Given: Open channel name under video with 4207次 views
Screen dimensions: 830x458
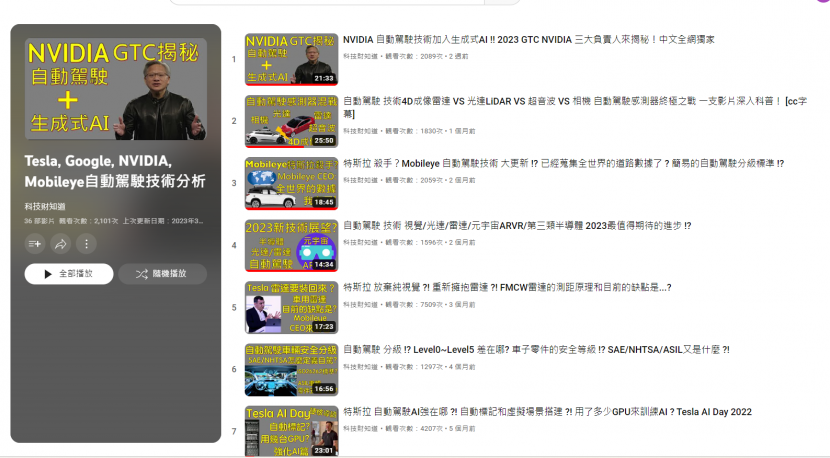Looking at the screenshot, I should click(360, 428).
